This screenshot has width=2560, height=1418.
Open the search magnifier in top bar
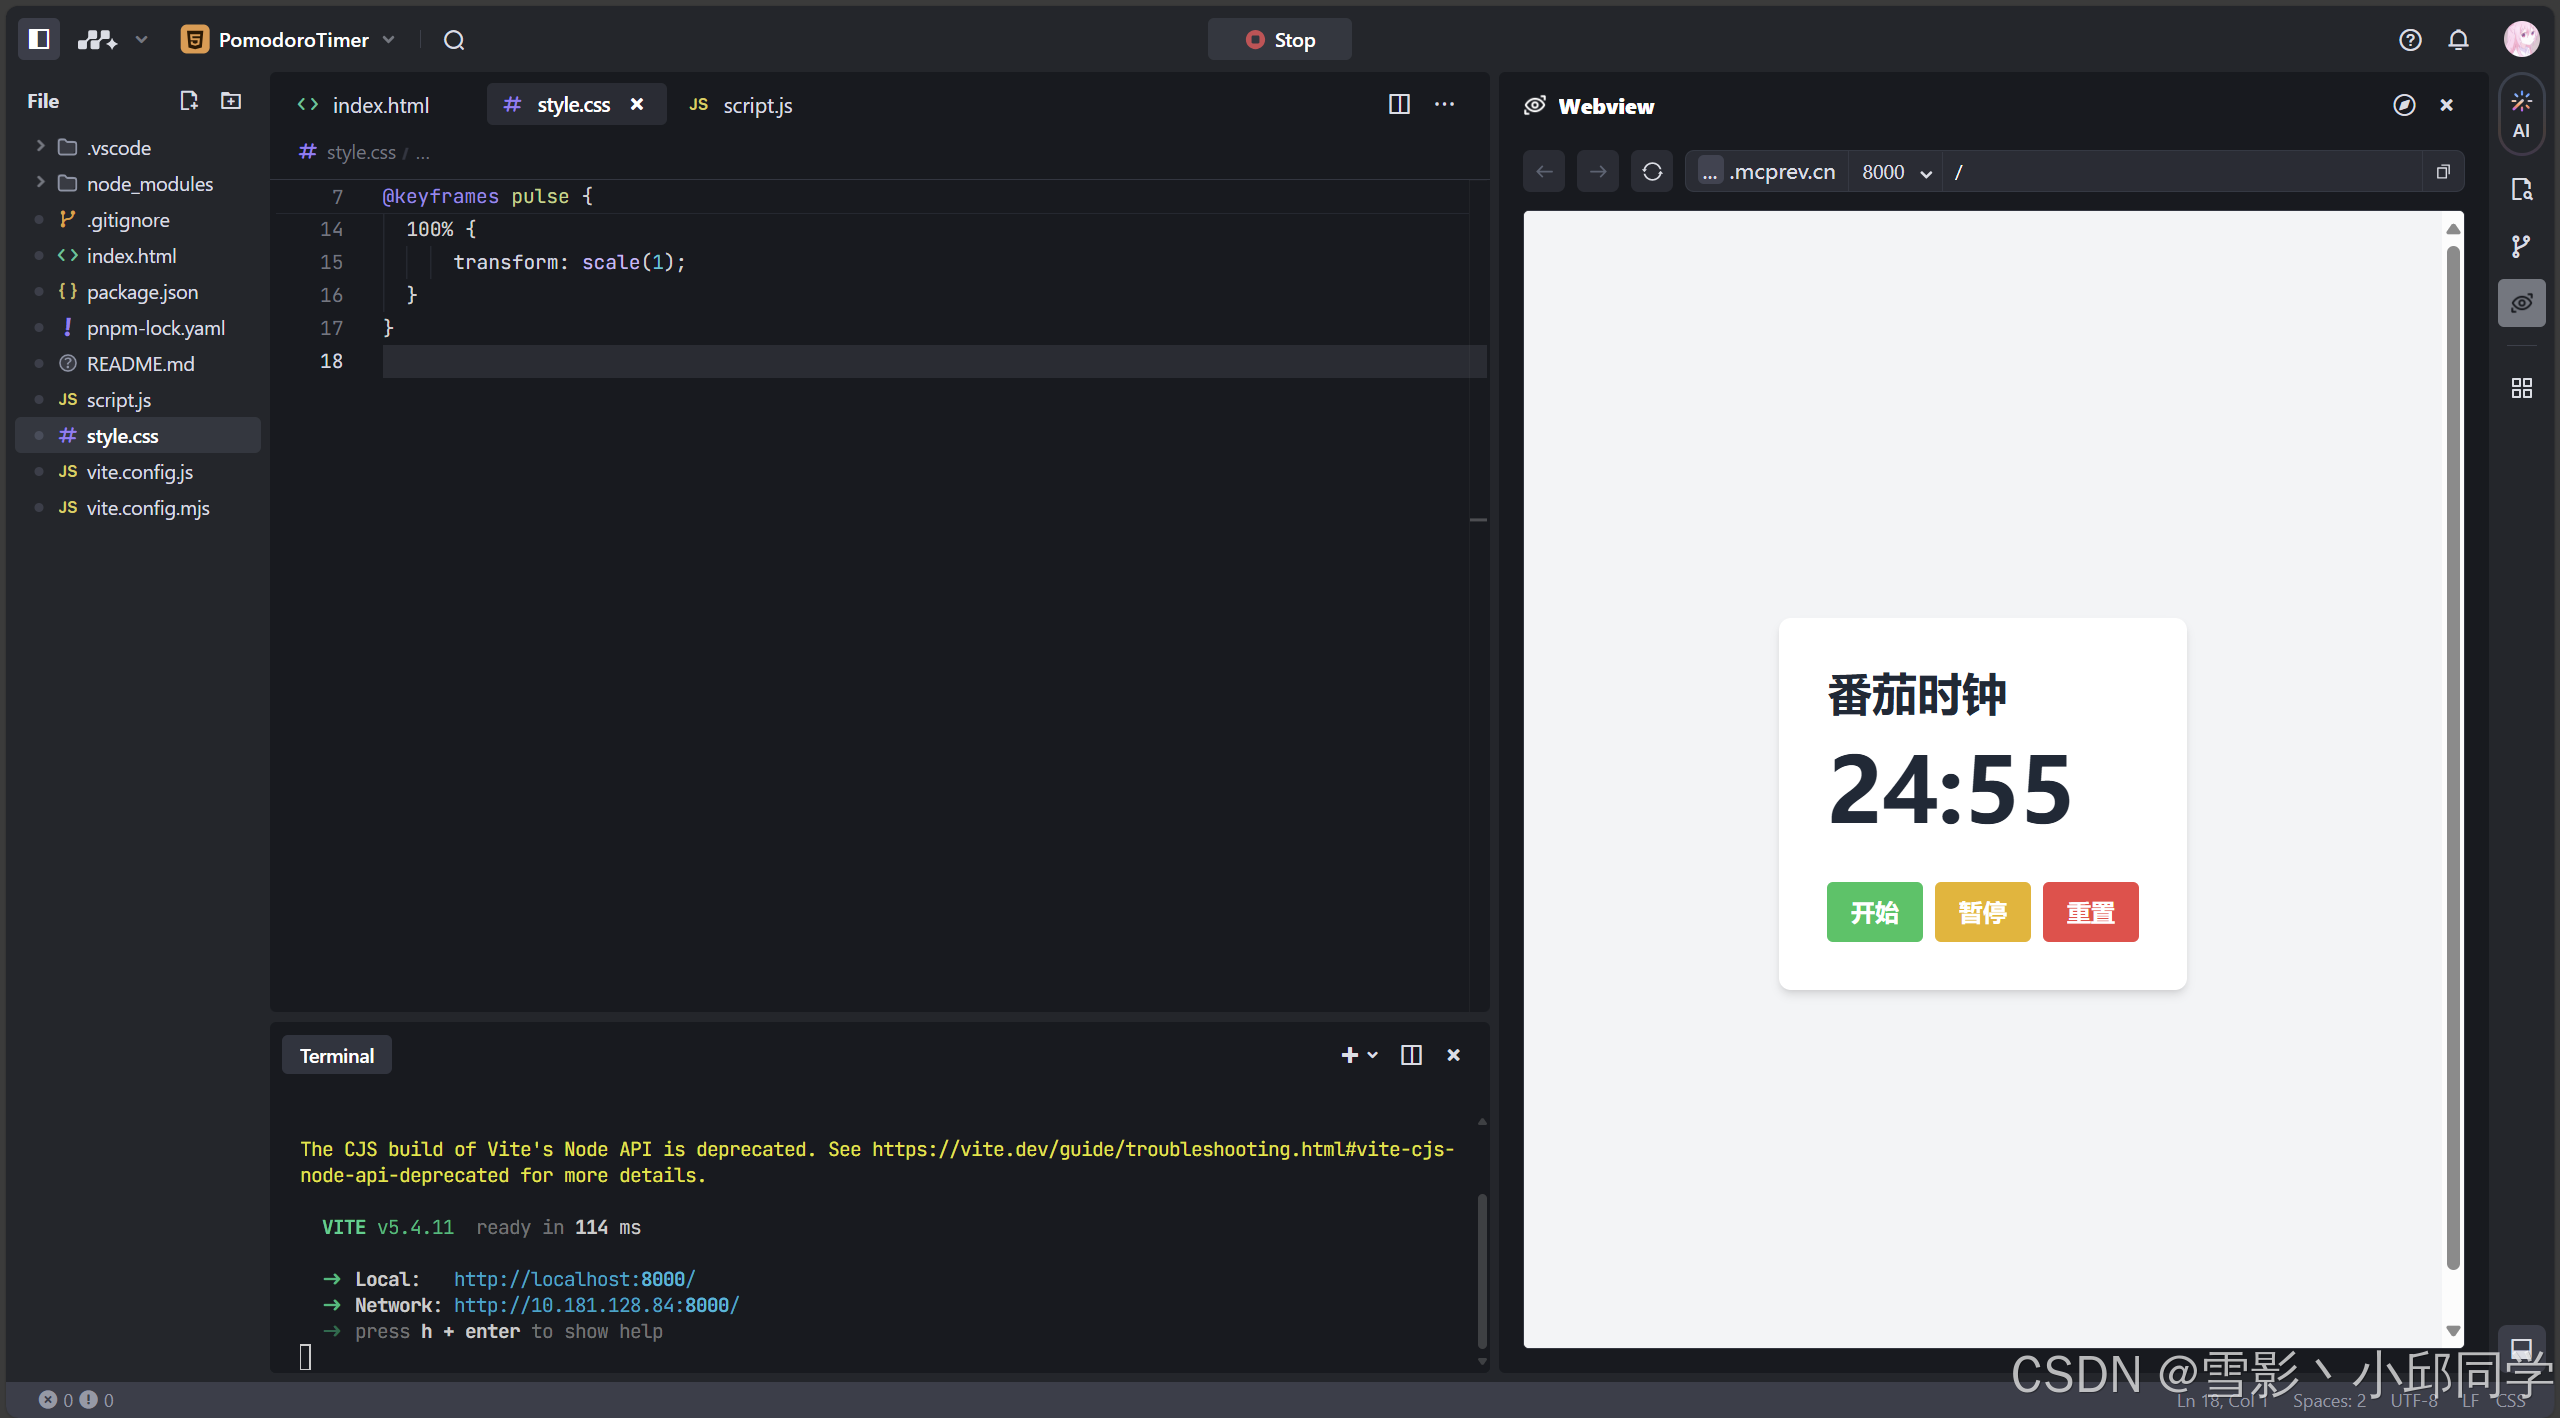[x=454, y=40]
